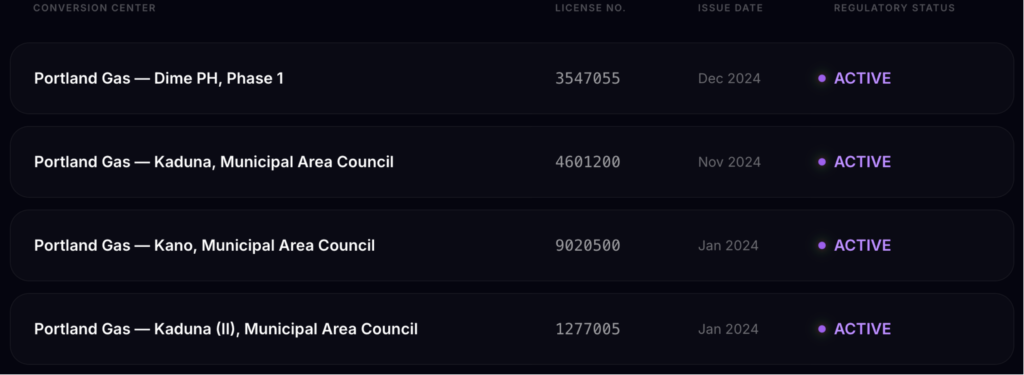Viewport: 1024px width, 375px height.
Task: Click Jan 2024 date in Kano row
Action: pos(728,246)
